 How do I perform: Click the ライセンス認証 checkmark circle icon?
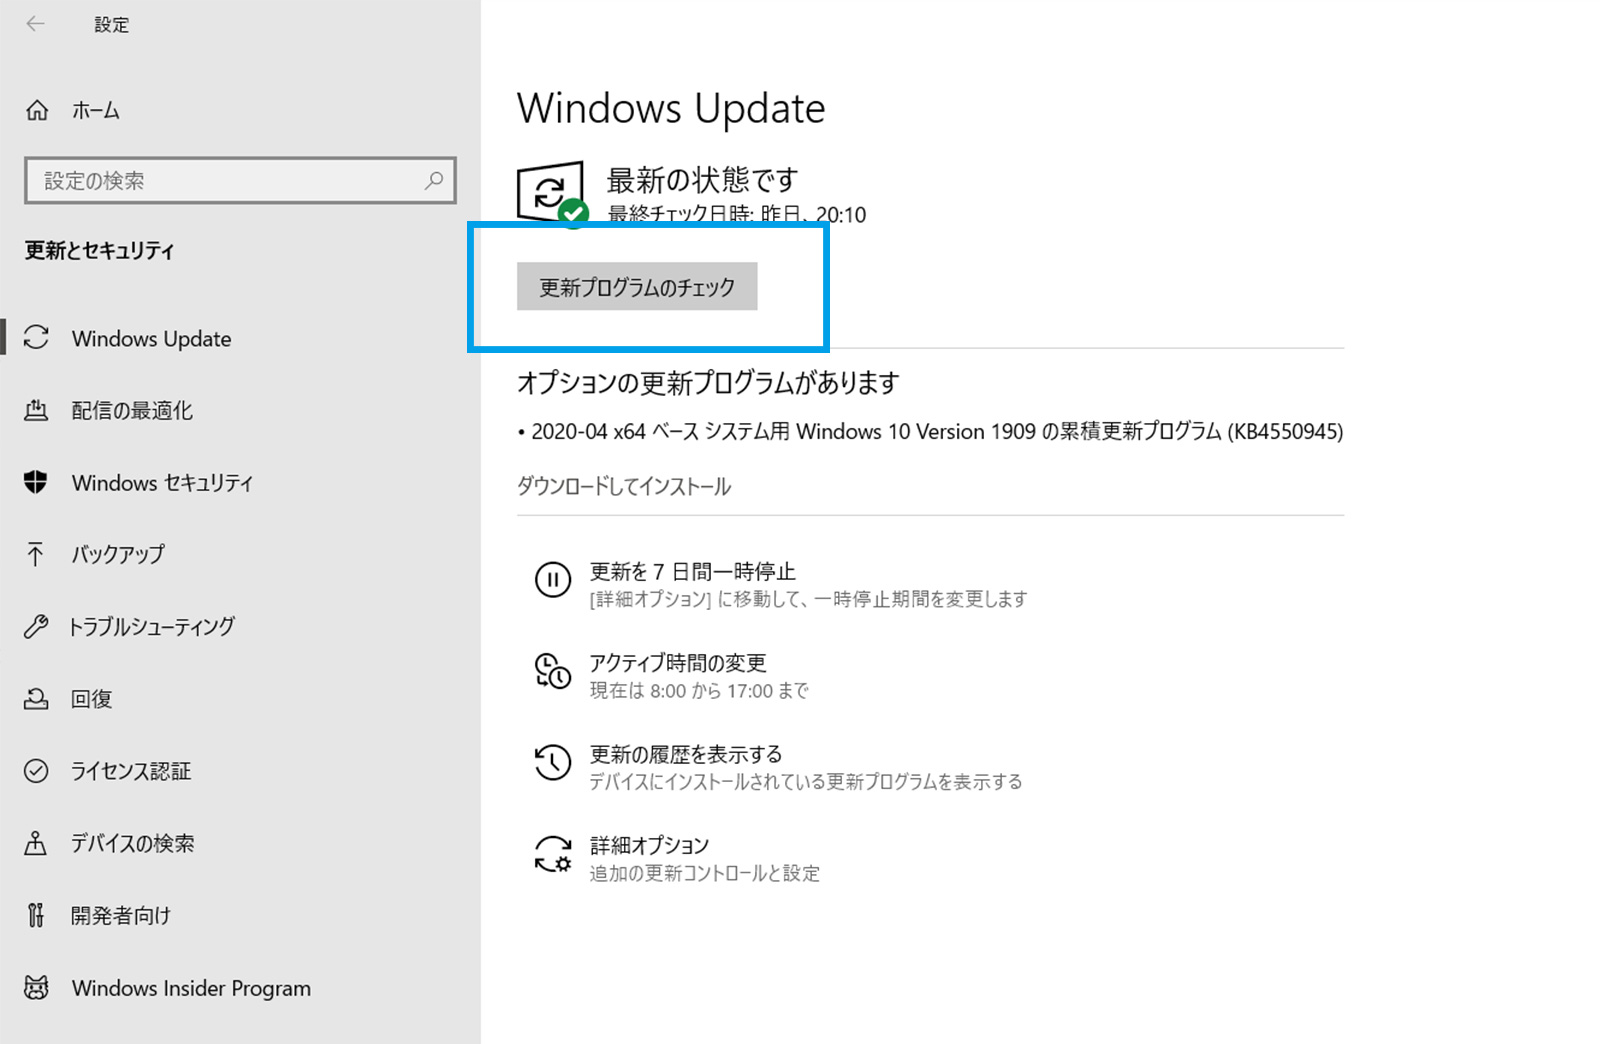(x=36, y=771)
